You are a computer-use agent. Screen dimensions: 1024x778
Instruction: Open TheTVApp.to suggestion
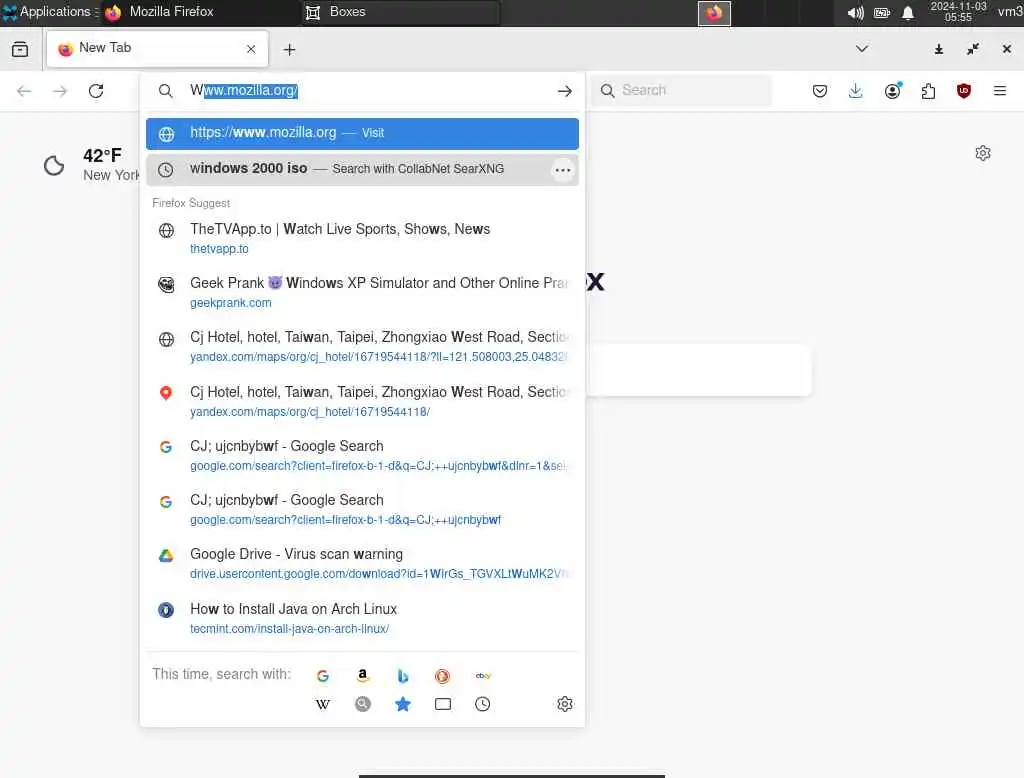click(362, 238)
